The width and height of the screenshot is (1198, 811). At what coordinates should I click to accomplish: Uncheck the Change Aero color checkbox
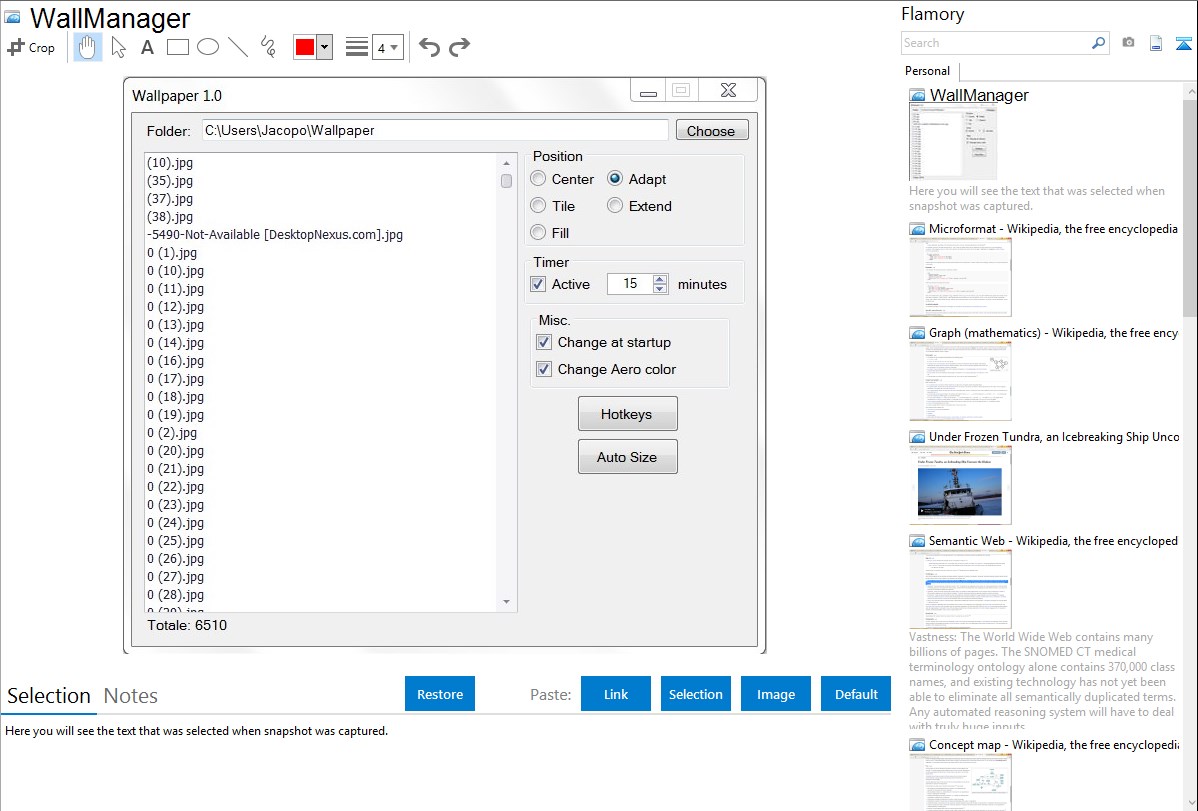click(544, 369)
